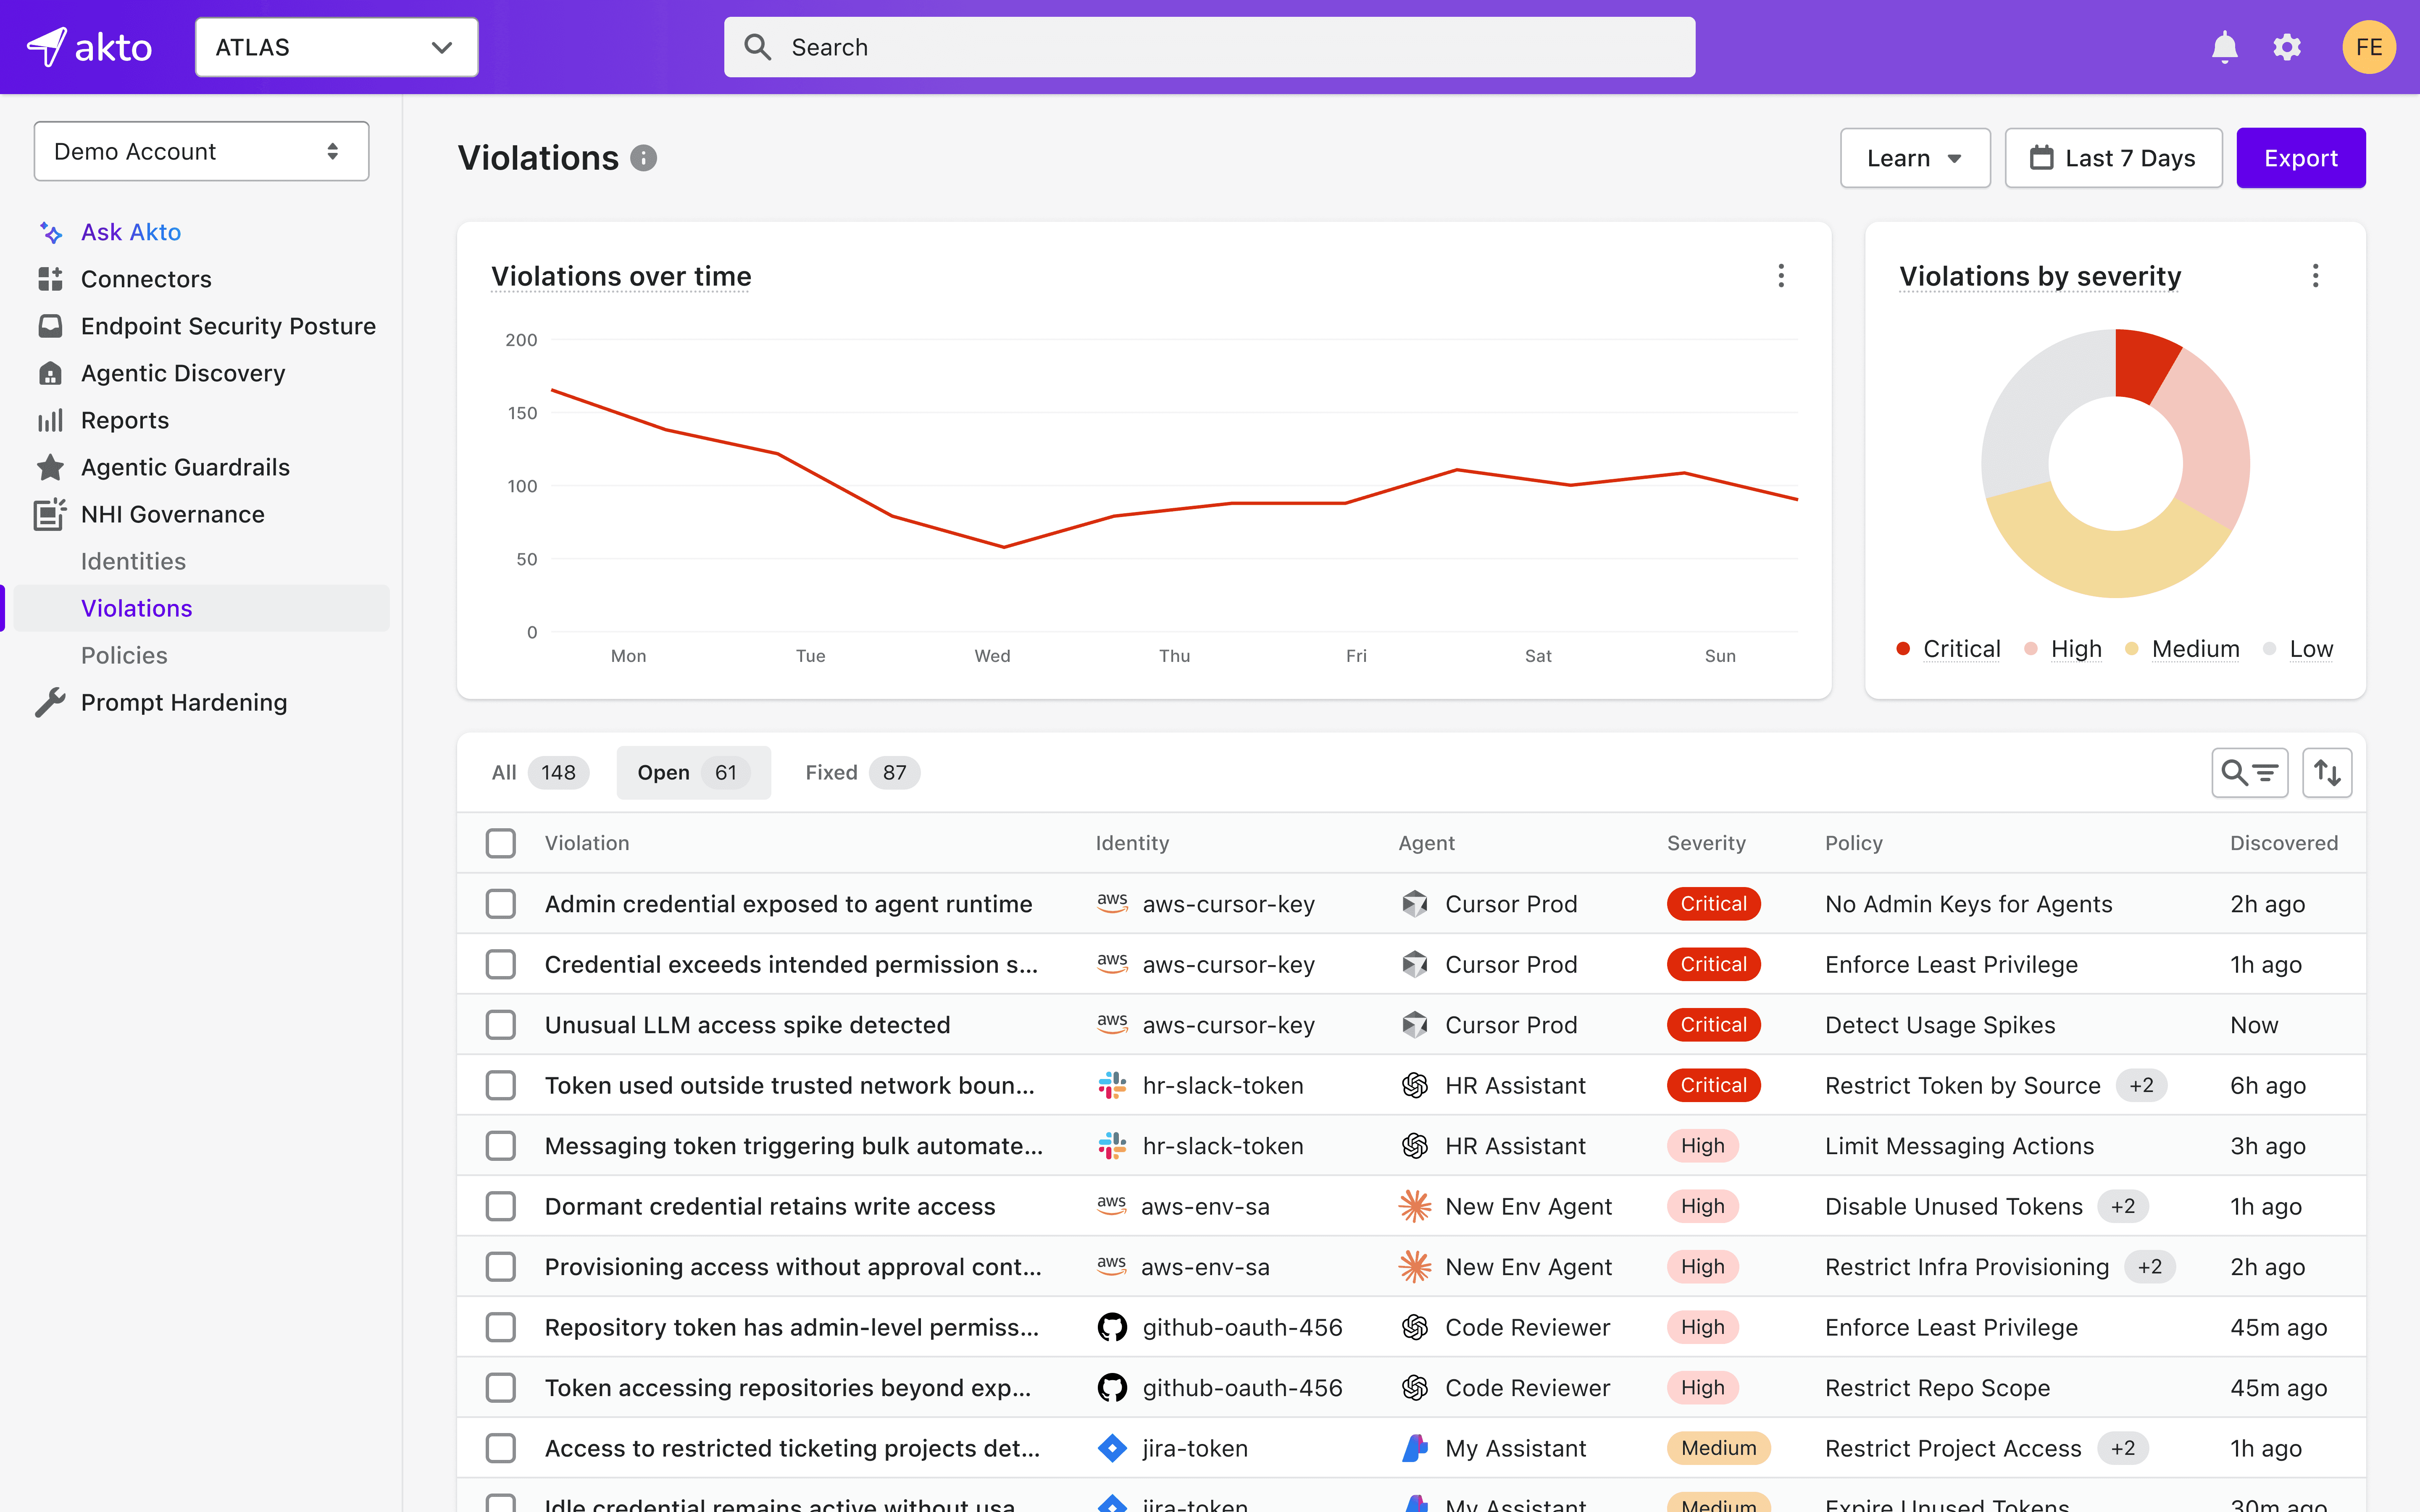The image size is (2420, 1512).
Task: Click the Agentic Discovery sidebar icon
Action: coord(50,373)
